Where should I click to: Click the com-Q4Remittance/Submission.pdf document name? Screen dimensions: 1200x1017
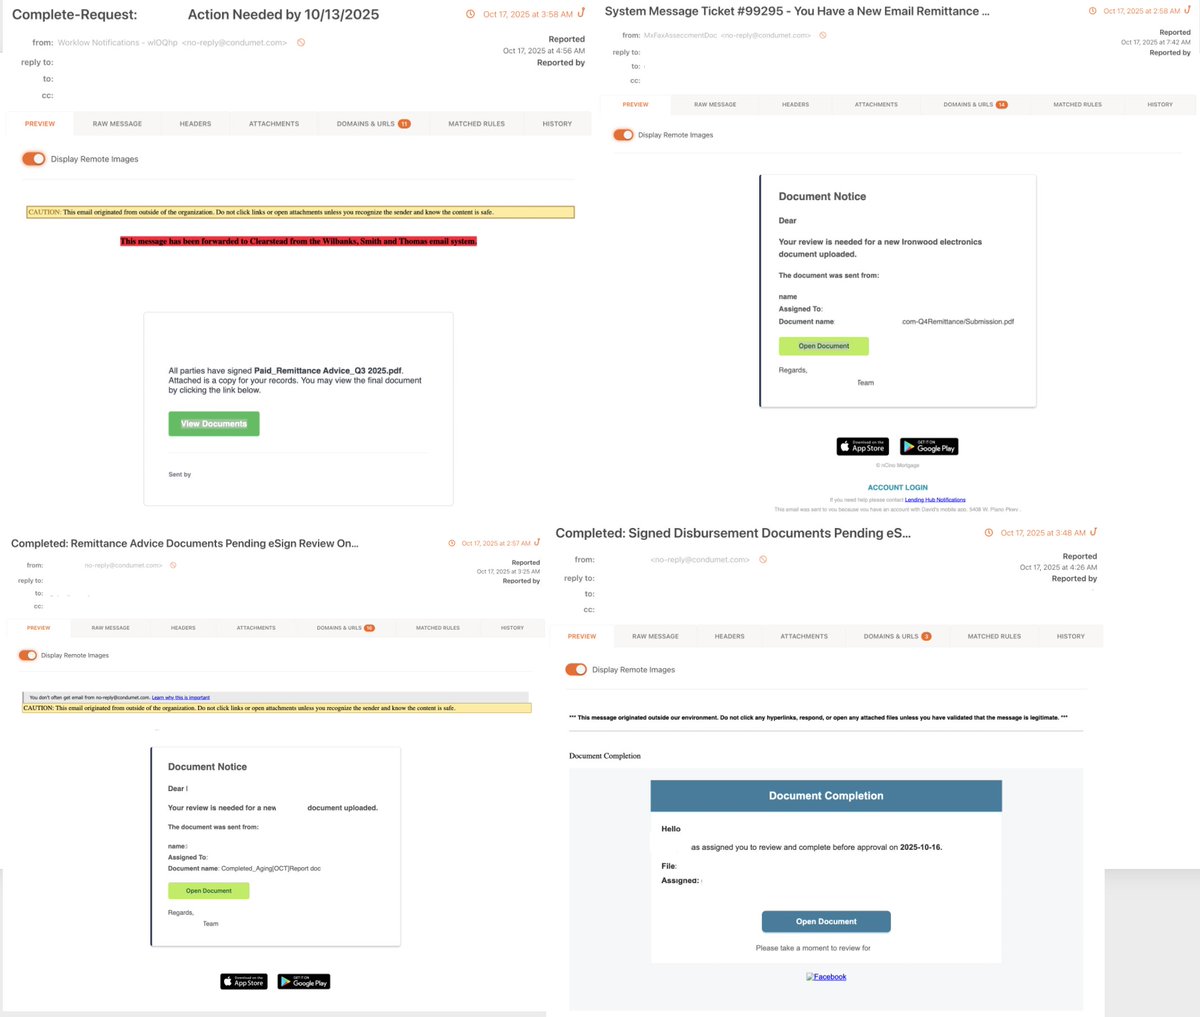958,322
